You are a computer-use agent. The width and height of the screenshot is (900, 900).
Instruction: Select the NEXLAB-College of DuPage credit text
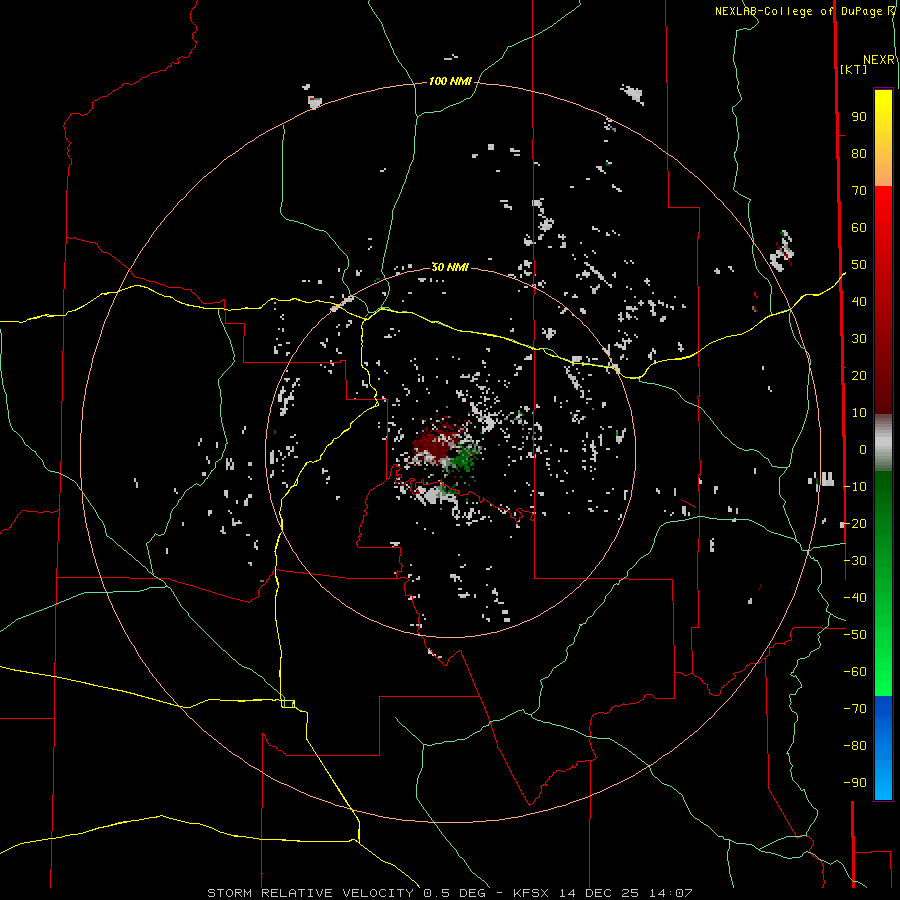pyautogui.click(x=800, y=11)
